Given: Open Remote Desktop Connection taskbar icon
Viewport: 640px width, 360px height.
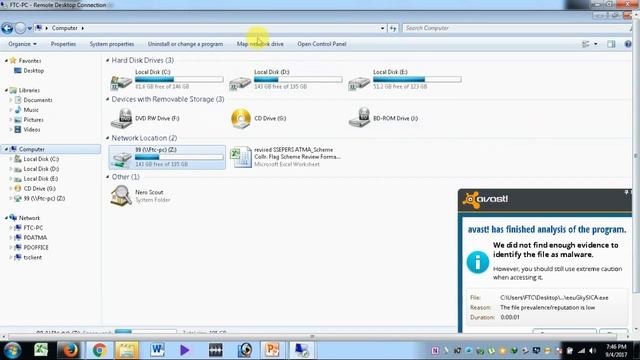Looking at the screenshot, I should [302, 350].
